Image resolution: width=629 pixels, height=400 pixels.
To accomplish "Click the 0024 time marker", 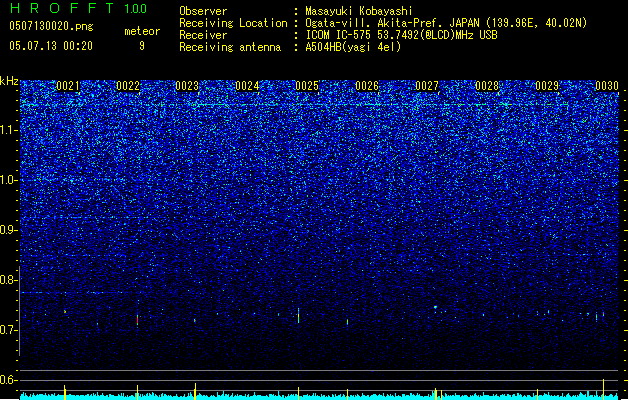I will (x=247, y=86).
